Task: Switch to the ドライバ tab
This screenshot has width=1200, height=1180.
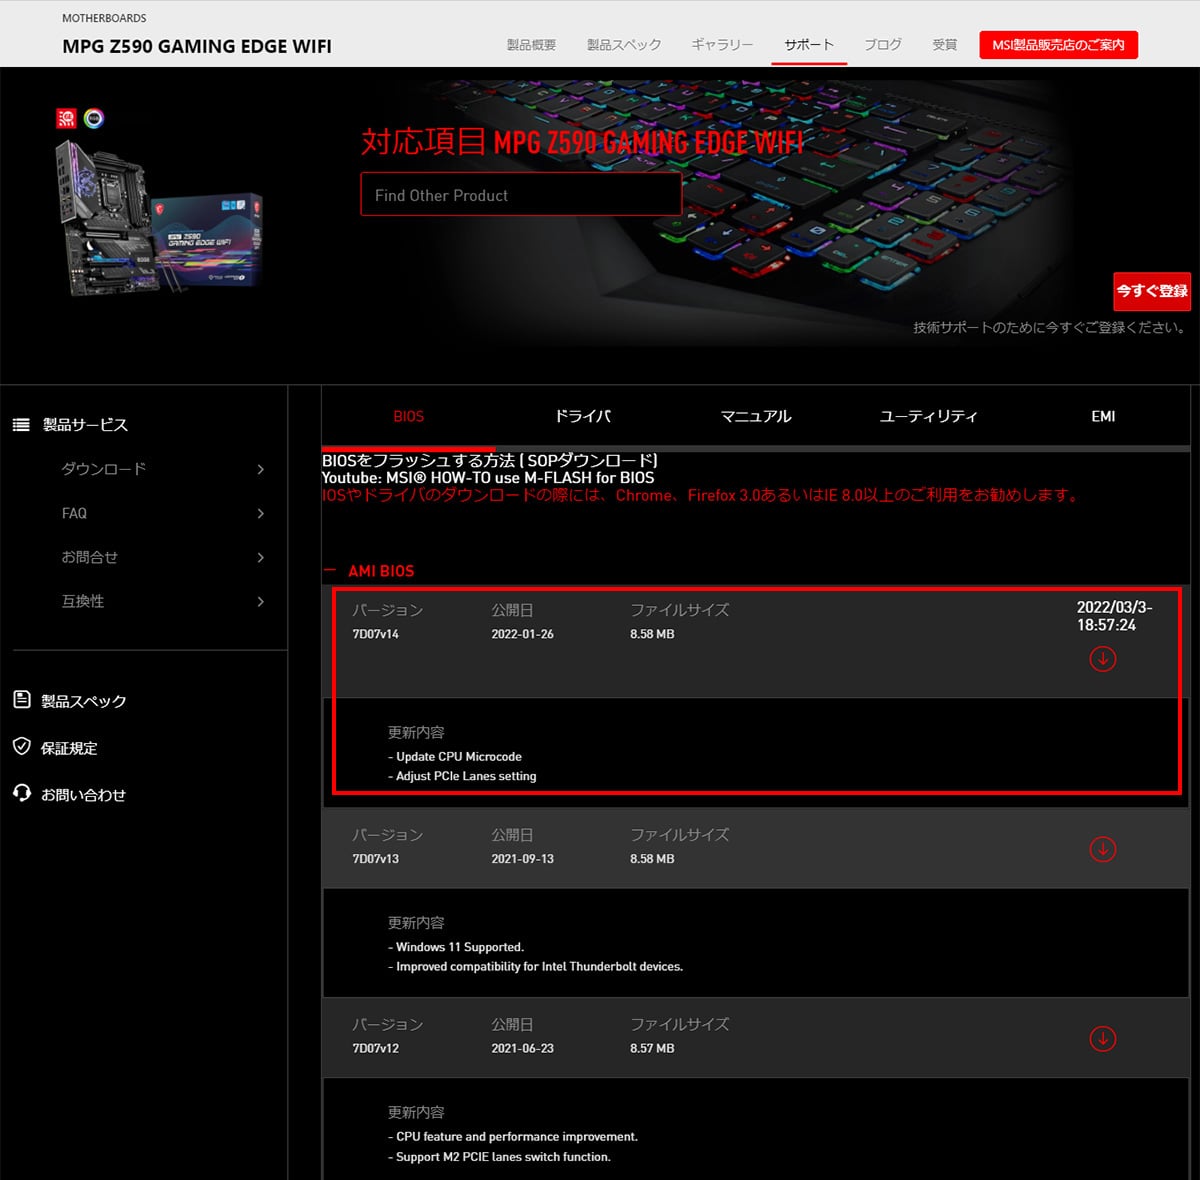Action: pyautogui.click(x=582, y=416)
